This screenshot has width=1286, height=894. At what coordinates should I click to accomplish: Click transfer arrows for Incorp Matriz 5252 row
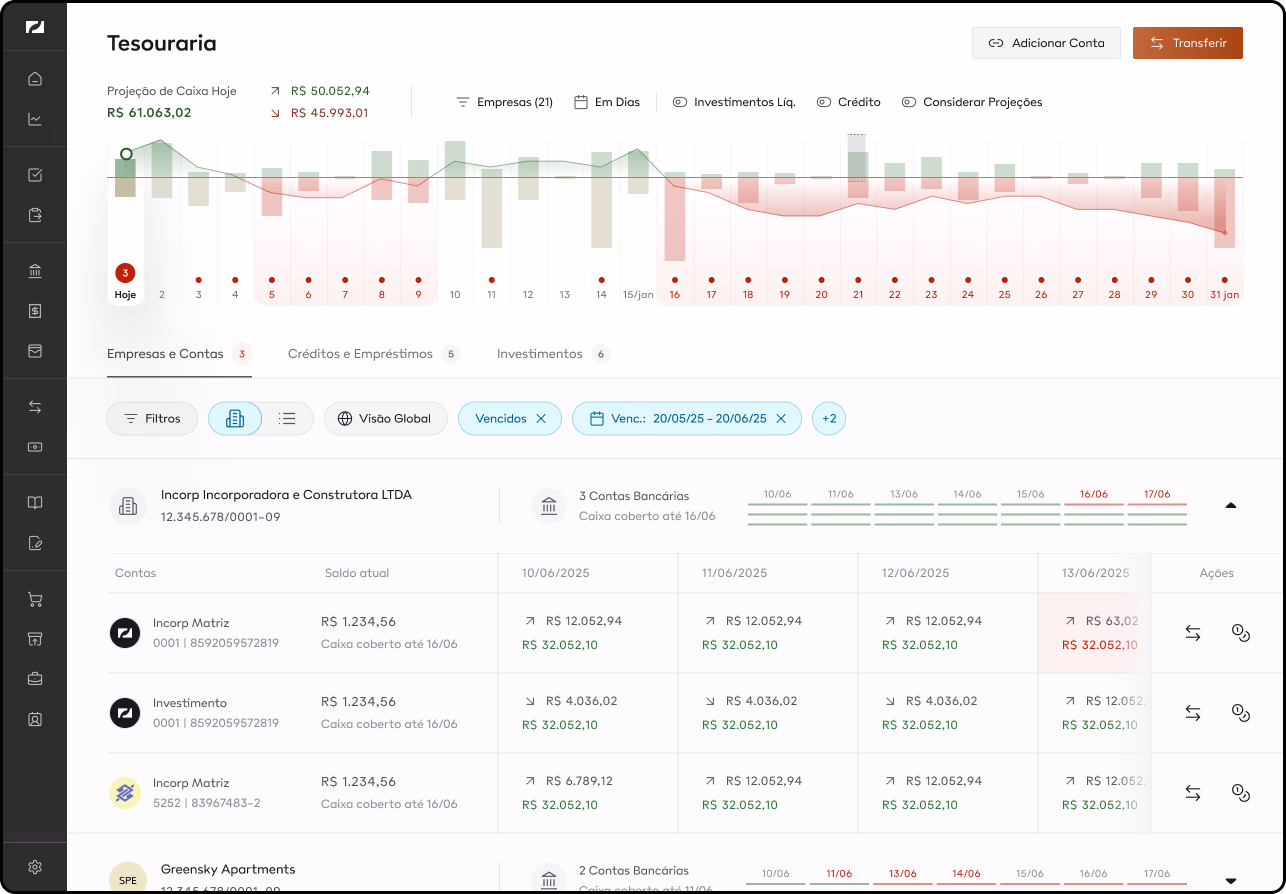[1193, 793]
